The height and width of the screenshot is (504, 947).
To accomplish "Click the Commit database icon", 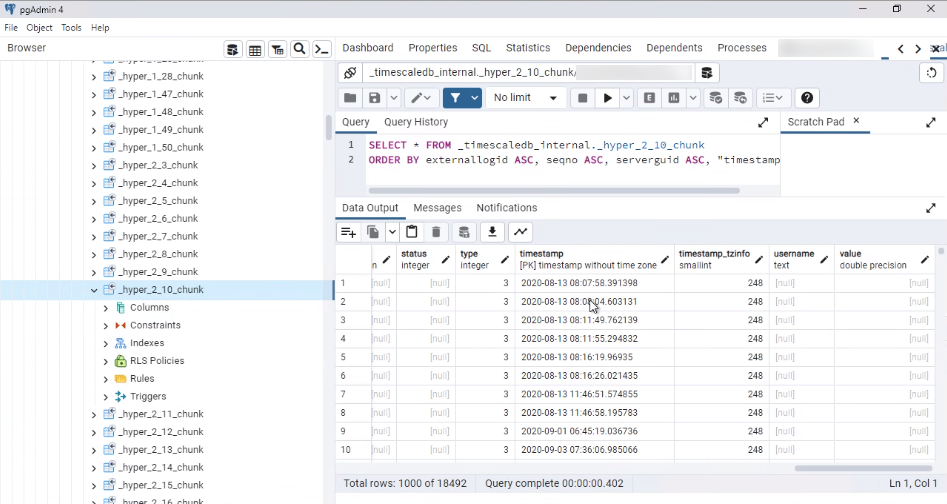I will tap(716, 98).
